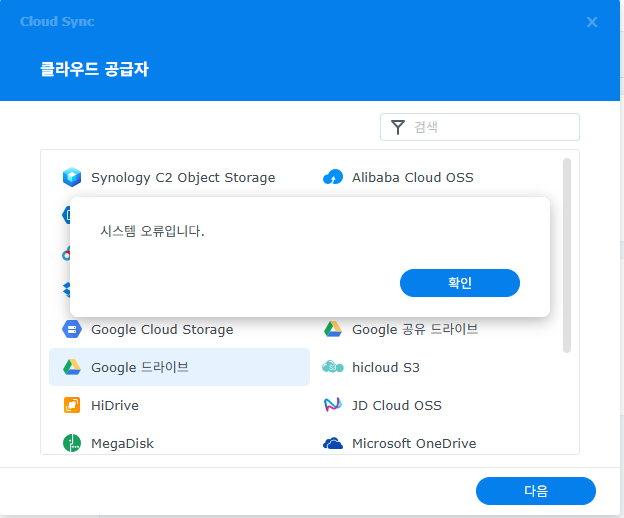The height and width of the screenshot is (518, 624).
Task: Choose hicloud S3 label
Action: click(386, 367)
